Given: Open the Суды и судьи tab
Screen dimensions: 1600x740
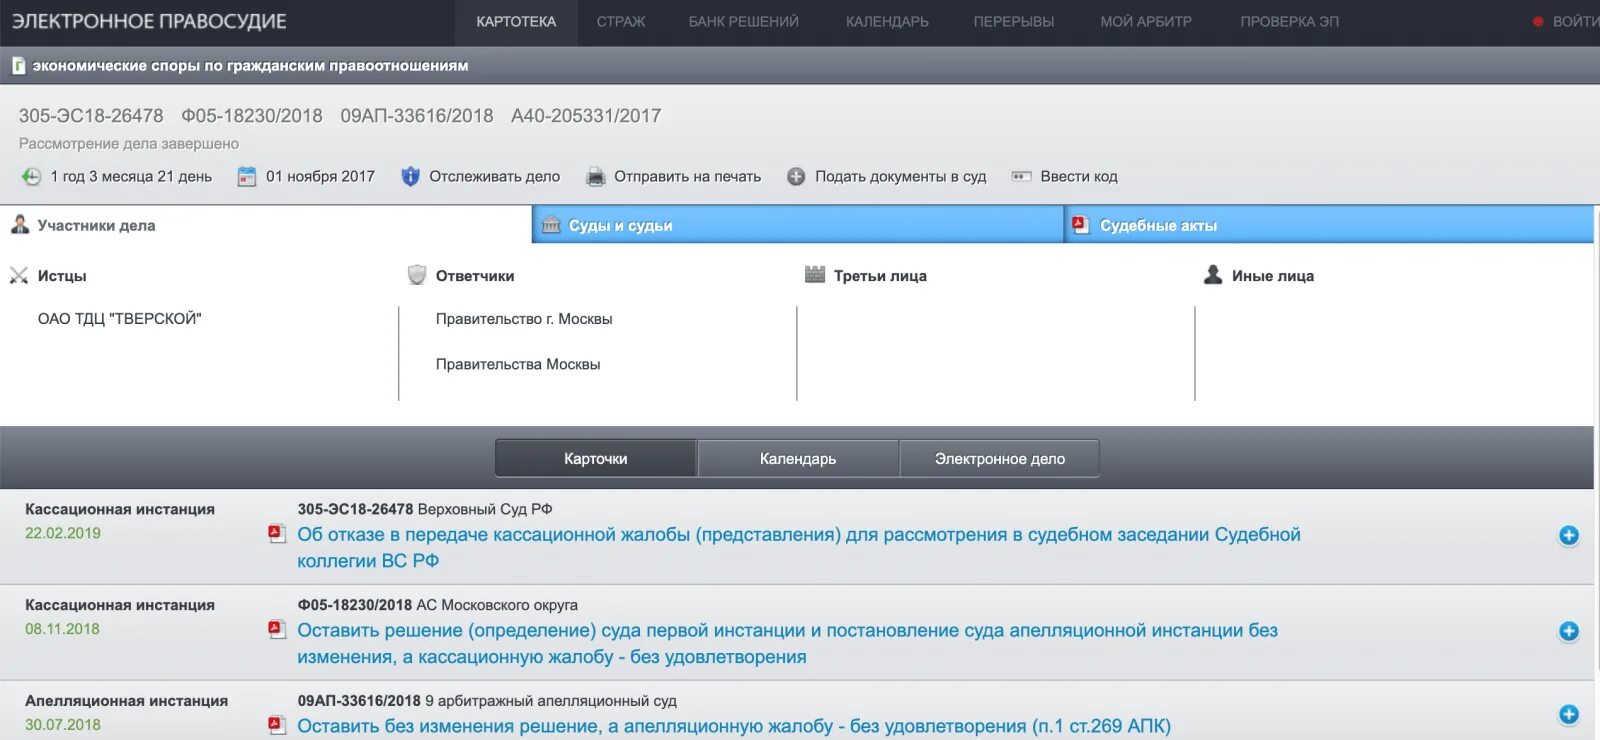Looking at the screenshot, I should click(x=797, y=225).
